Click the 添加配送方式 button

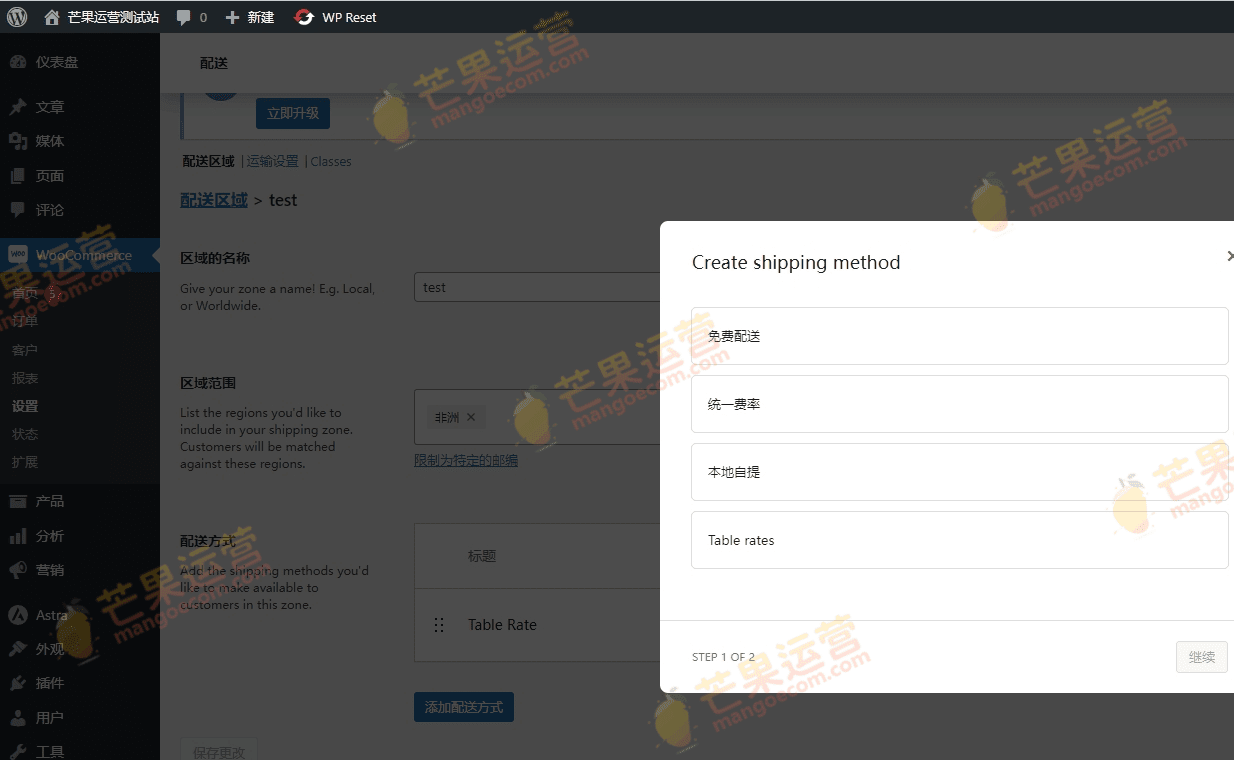(464, 707)
